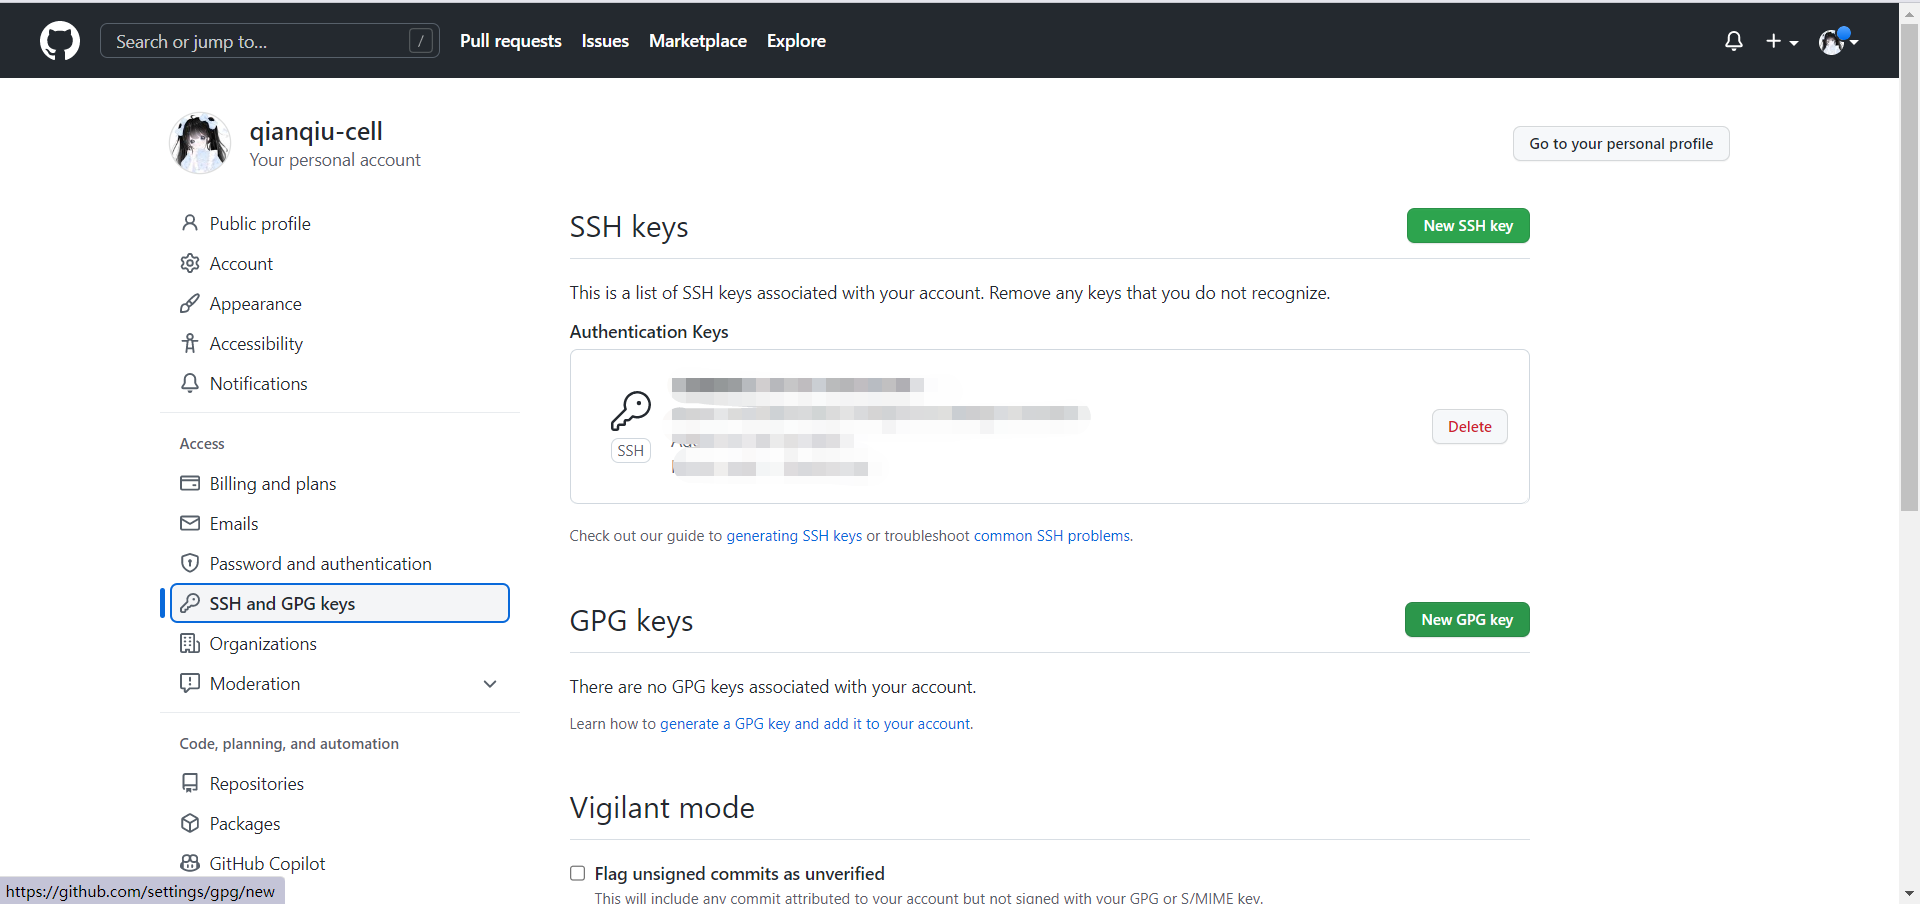
Task: Go to Marketplace in top navigation
Action: (697, 41)
